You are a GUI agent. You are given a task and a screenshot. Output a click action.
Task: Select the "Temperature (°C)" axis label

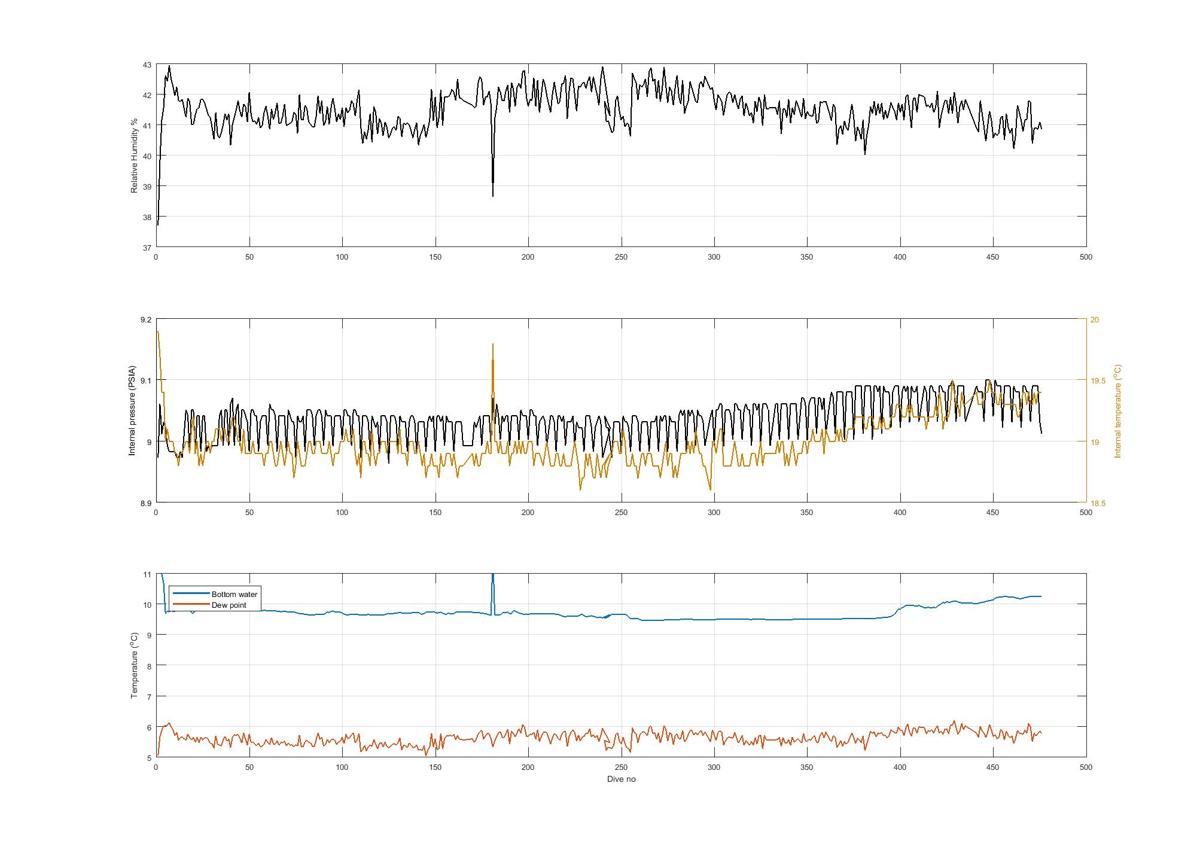[134, 665]
